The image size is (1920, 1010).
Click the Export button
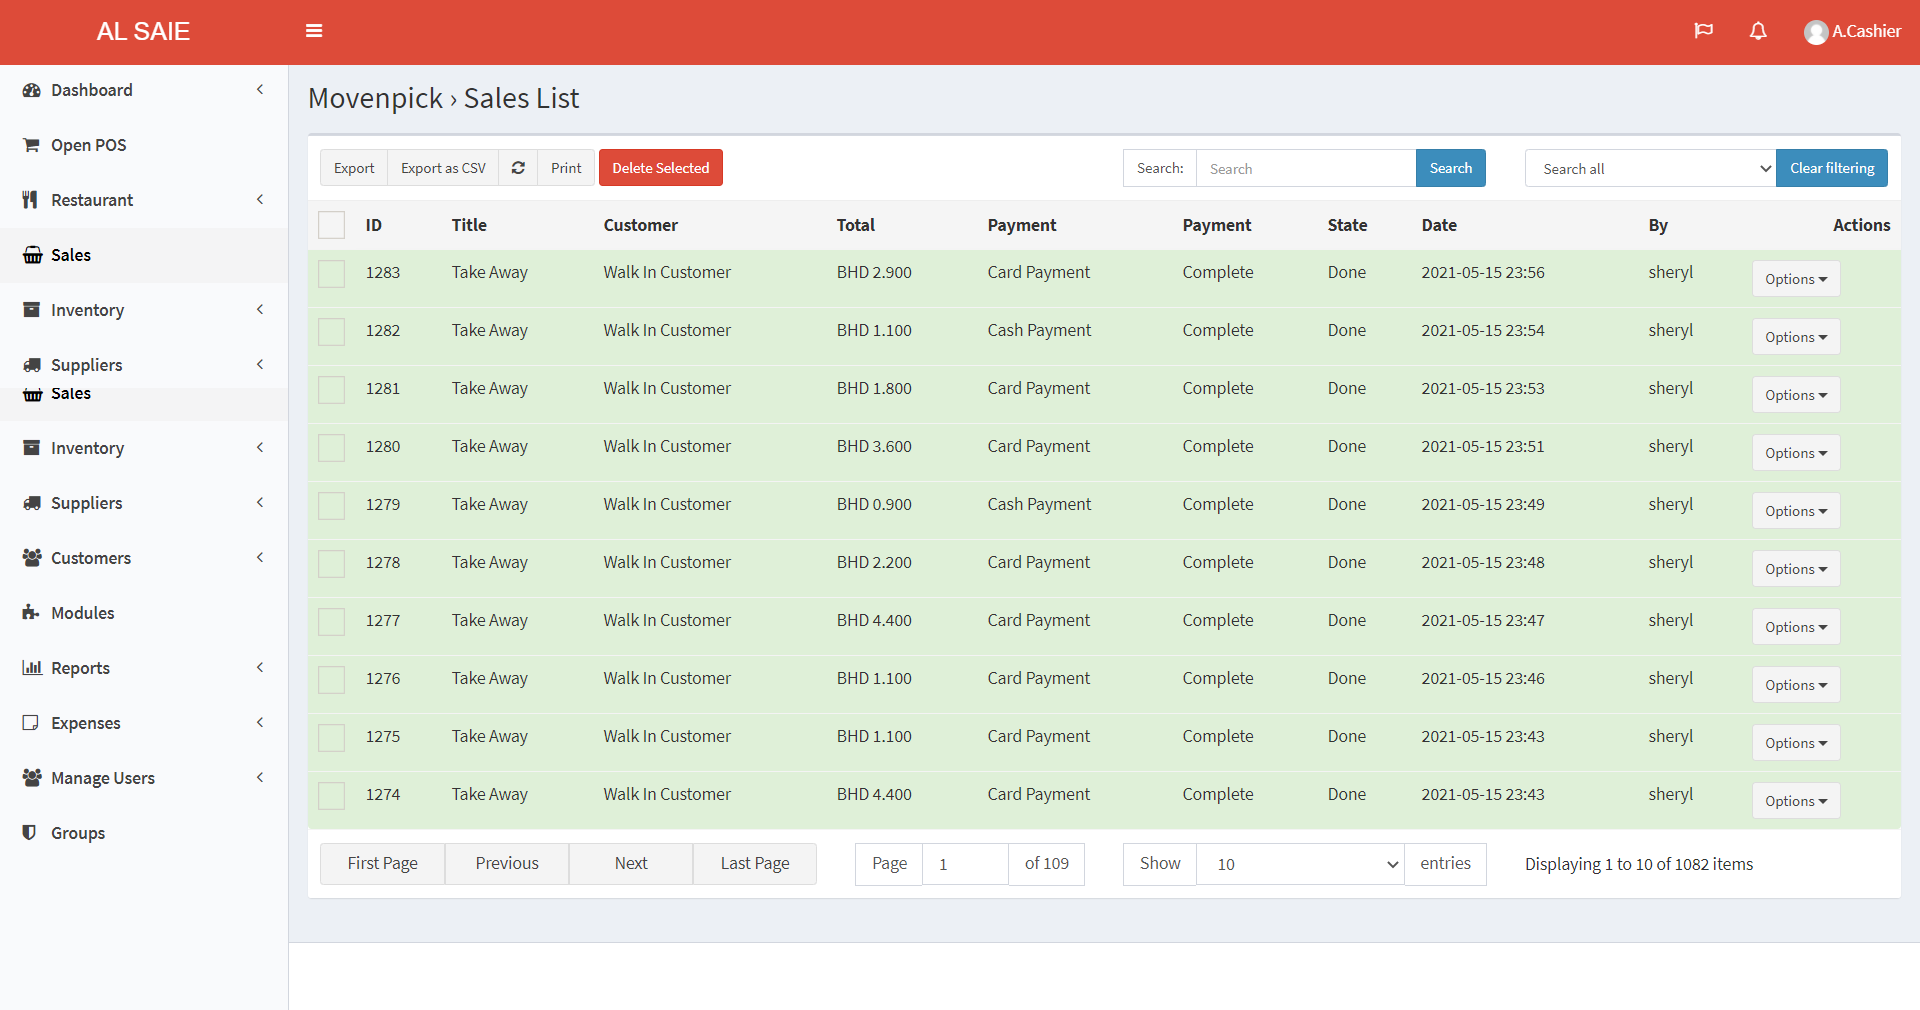coord(354,168)
